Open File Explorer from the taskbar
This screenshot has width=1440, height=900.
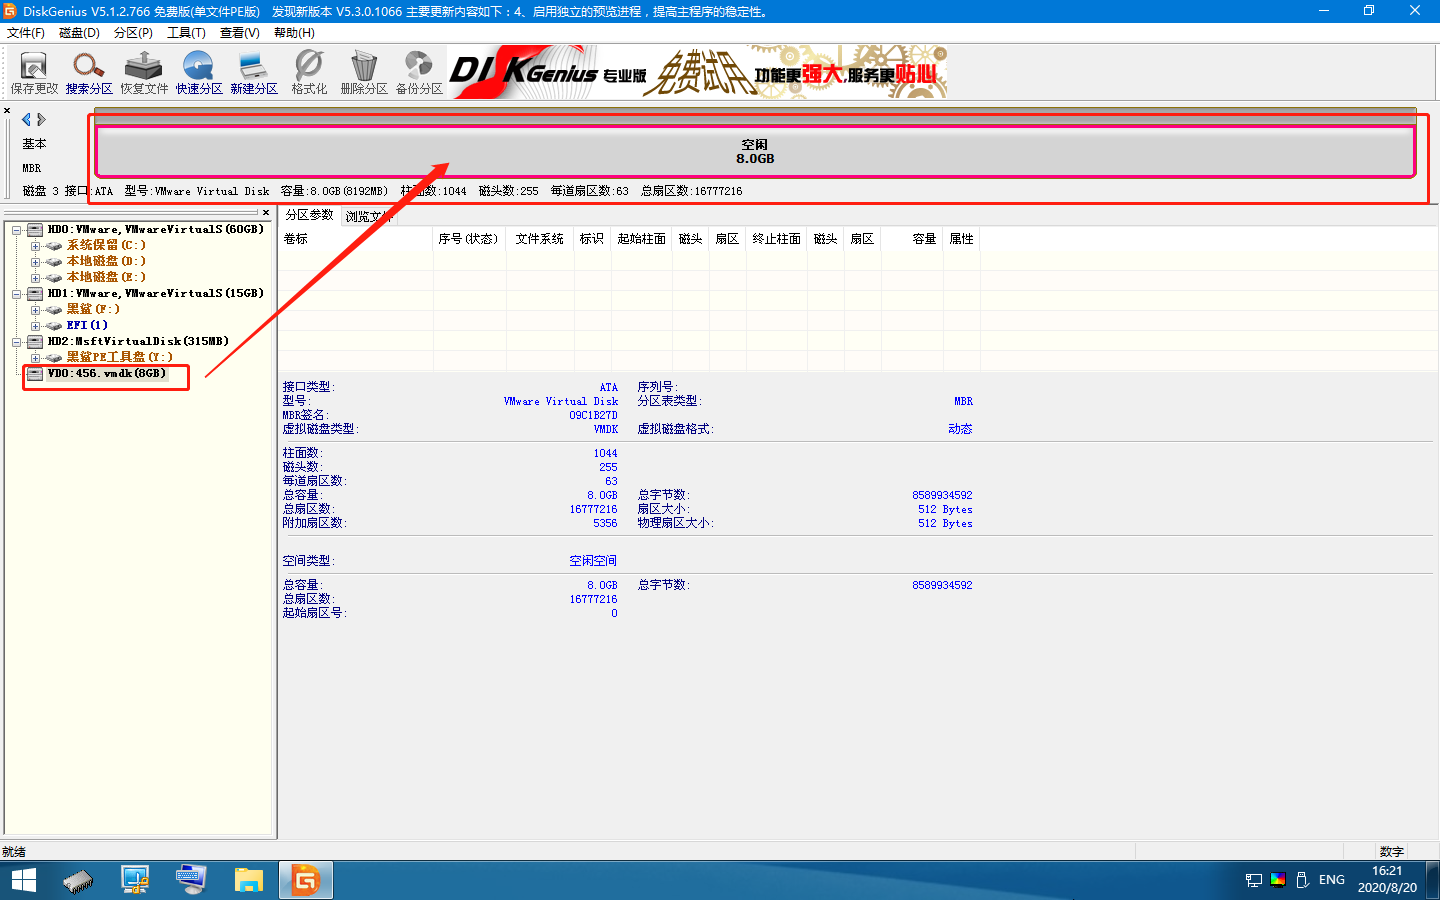248,880
